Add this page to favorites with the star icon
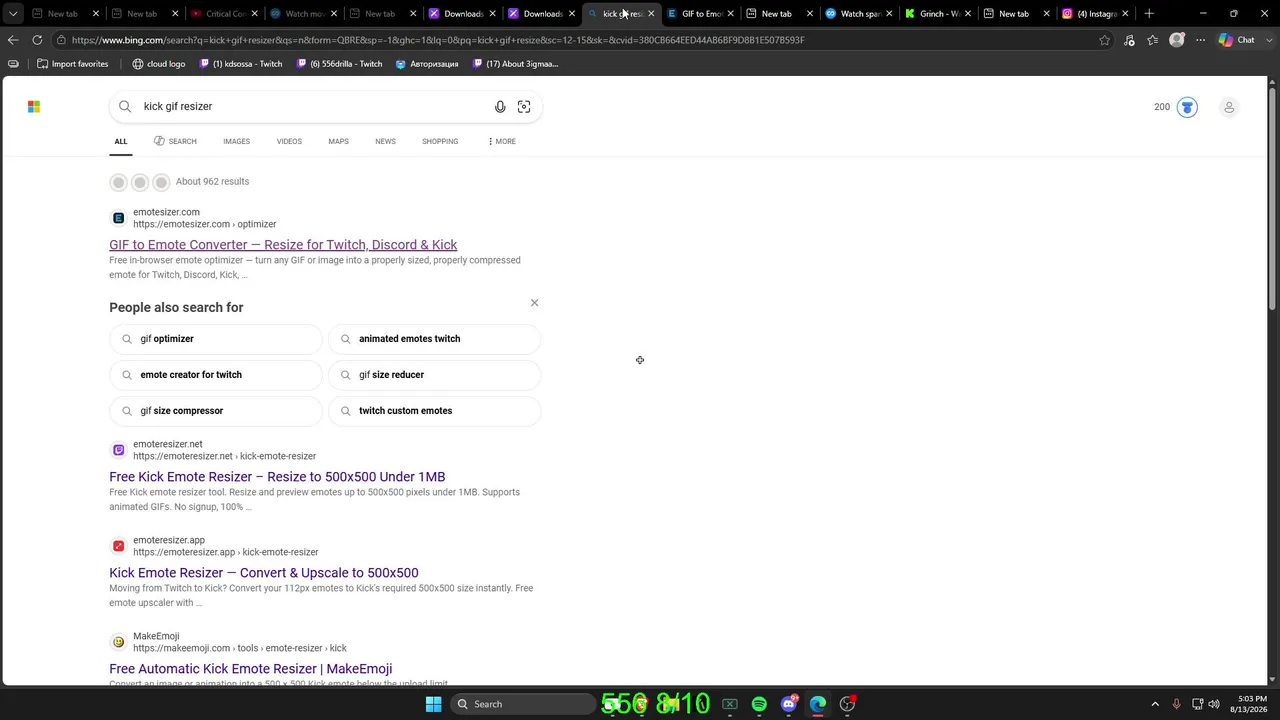 pos(1104,40)
